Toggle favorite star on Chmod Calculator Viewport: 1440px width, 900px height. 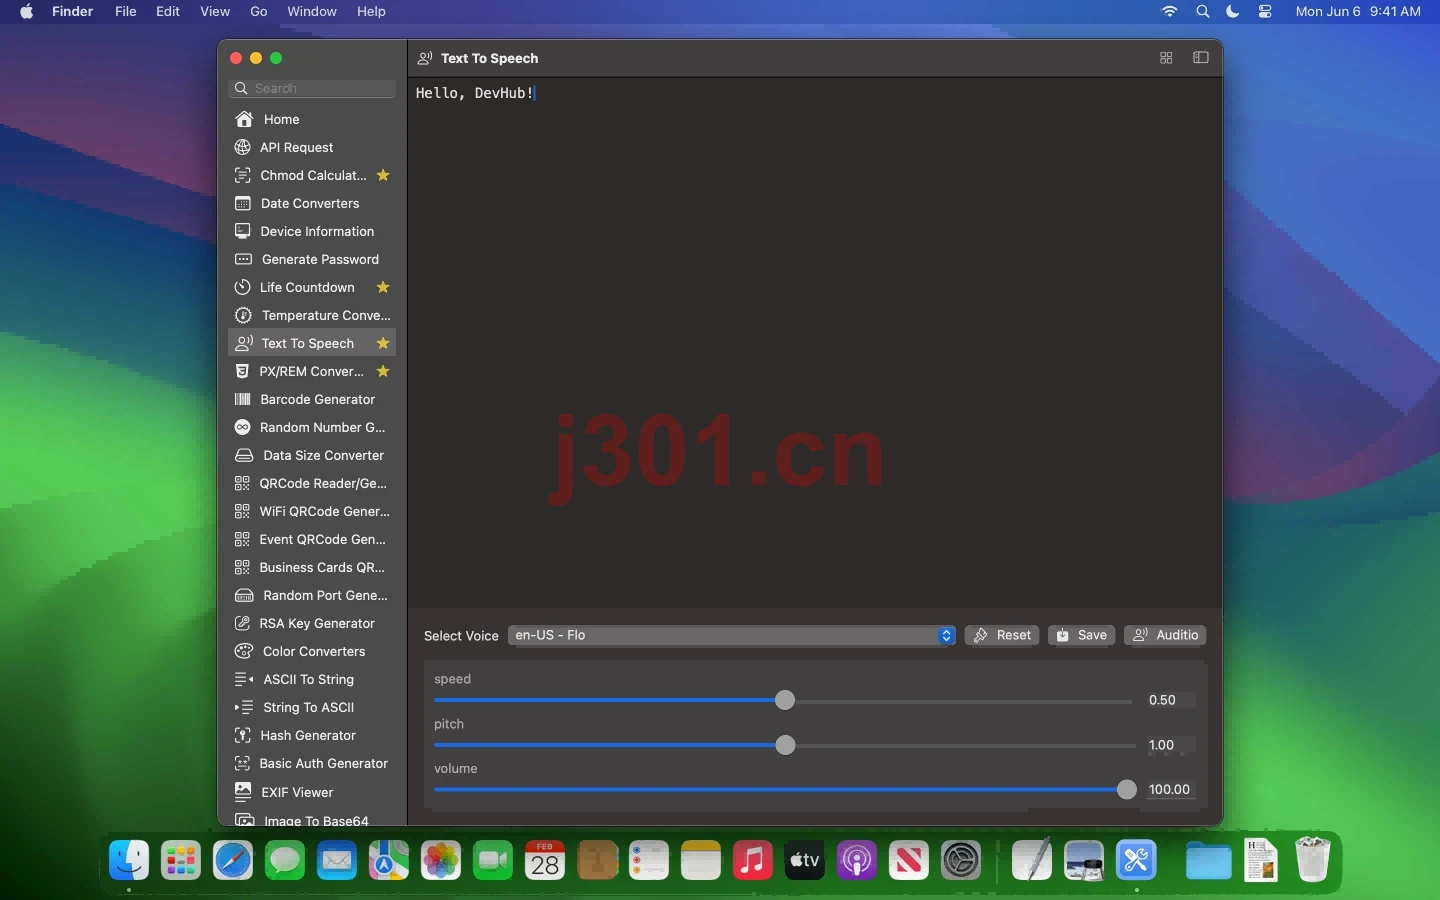383,175
